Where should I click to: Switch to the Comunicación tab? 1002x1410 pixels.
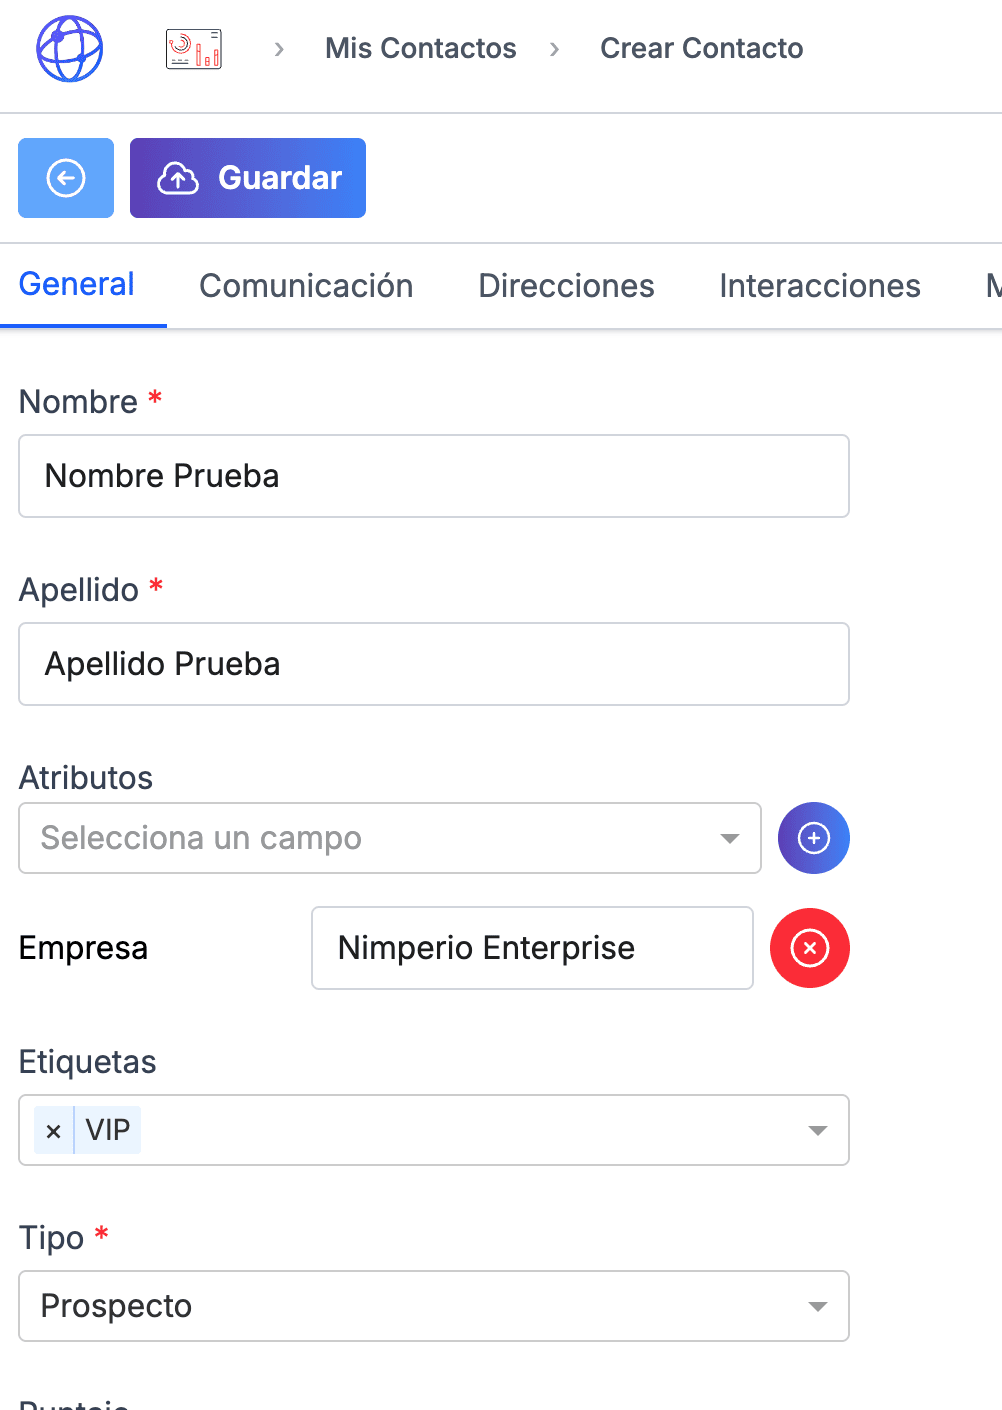(306, 286)
